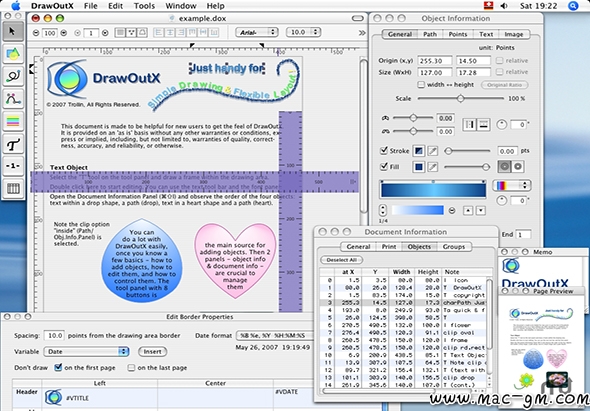Click the align top edges icon

pos(192,32)
